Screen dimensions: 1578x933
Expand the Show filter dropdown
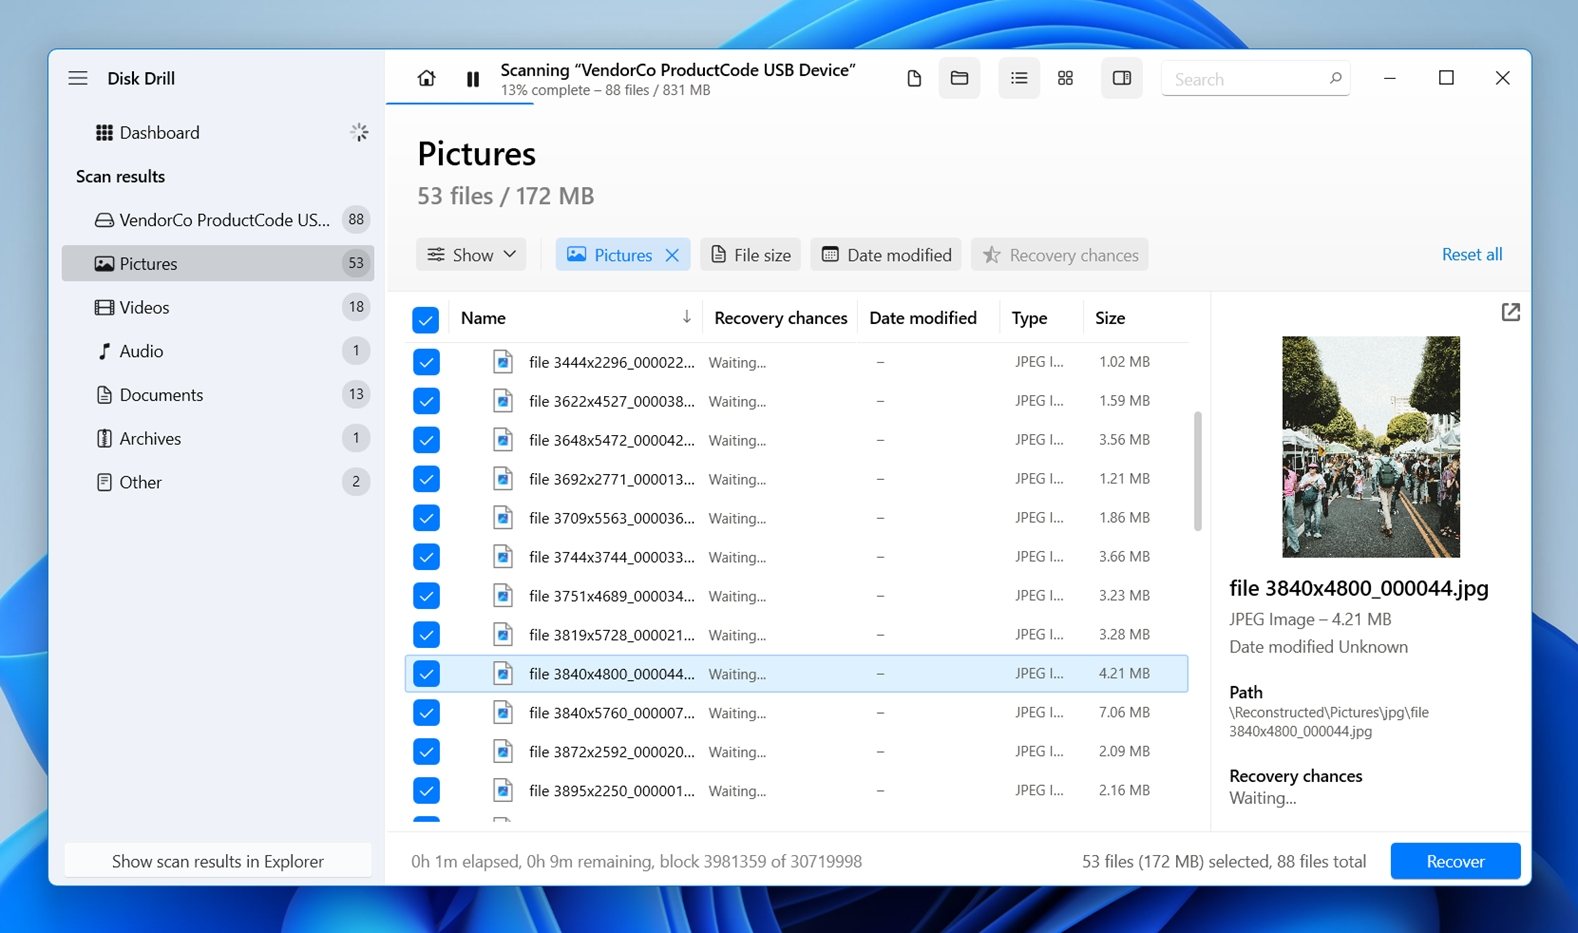point(471,255)
